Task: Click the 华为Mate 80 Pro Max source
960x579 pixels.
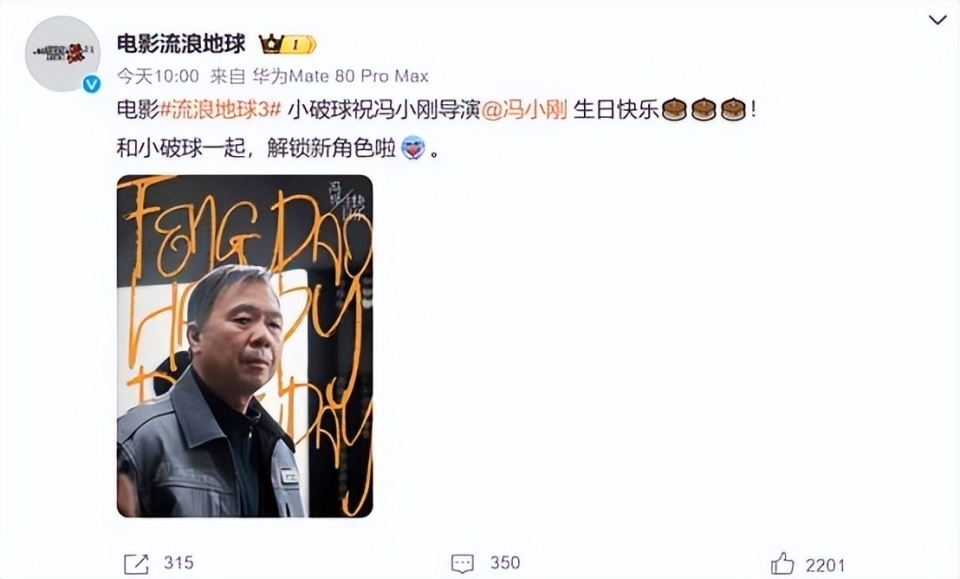Action: pyautogui.click(x=340, y=77)
